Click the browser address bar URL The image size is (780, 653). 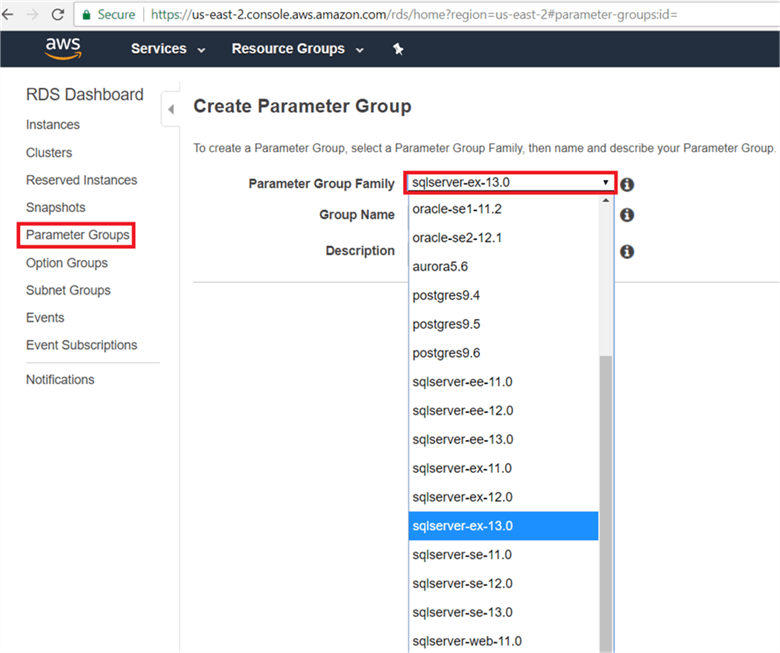point(414,14)
